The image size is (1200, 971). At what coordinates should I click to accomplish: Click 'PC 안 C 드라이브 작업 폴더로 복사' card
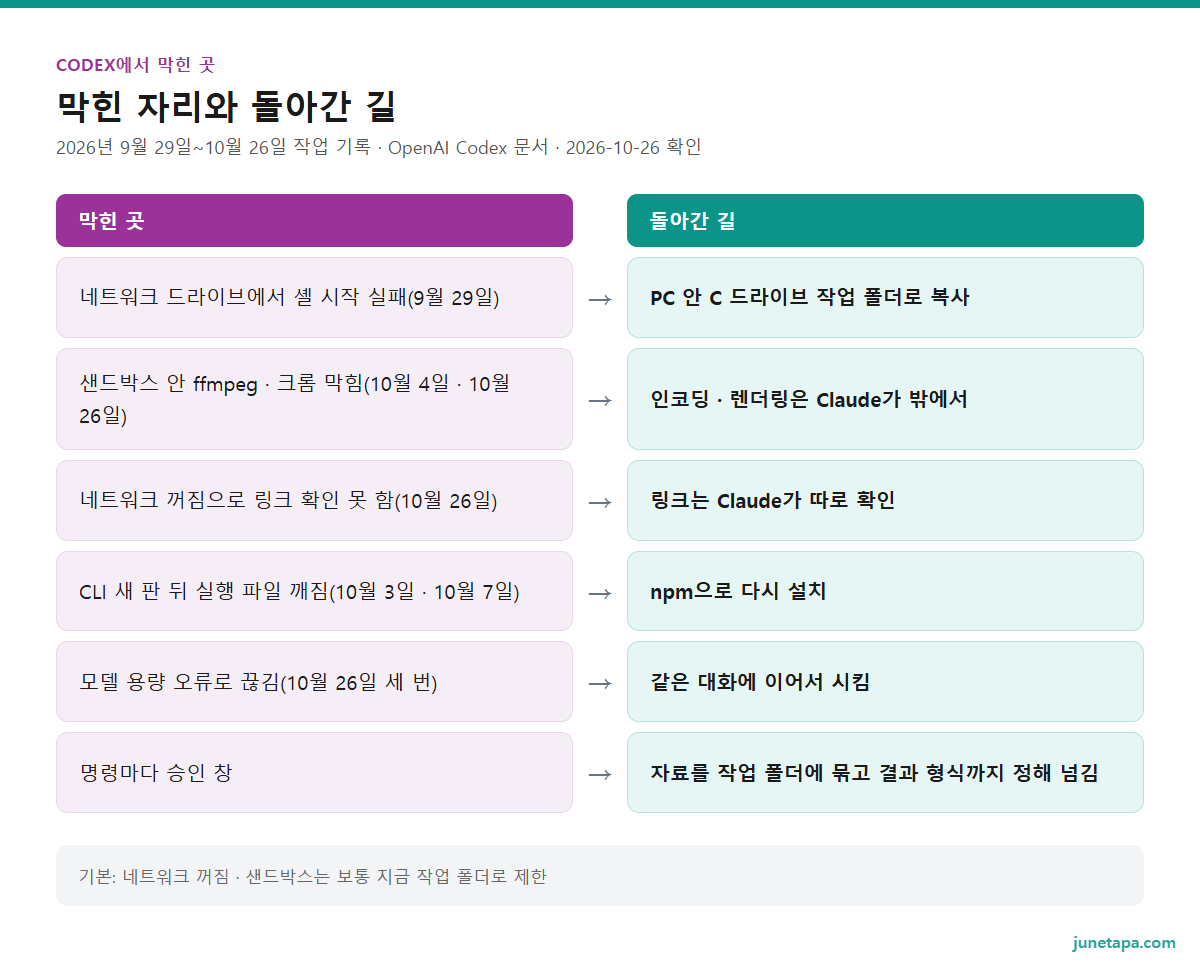pyautogui.click(x=885, y=298)
